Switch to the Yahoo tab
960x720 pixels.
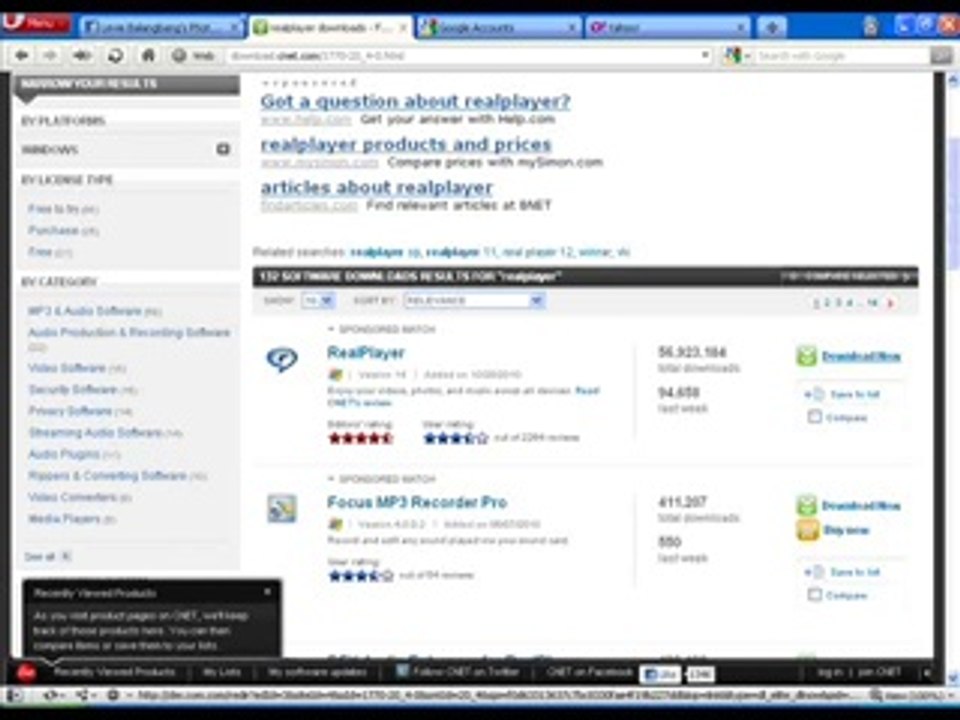[667, 28]
